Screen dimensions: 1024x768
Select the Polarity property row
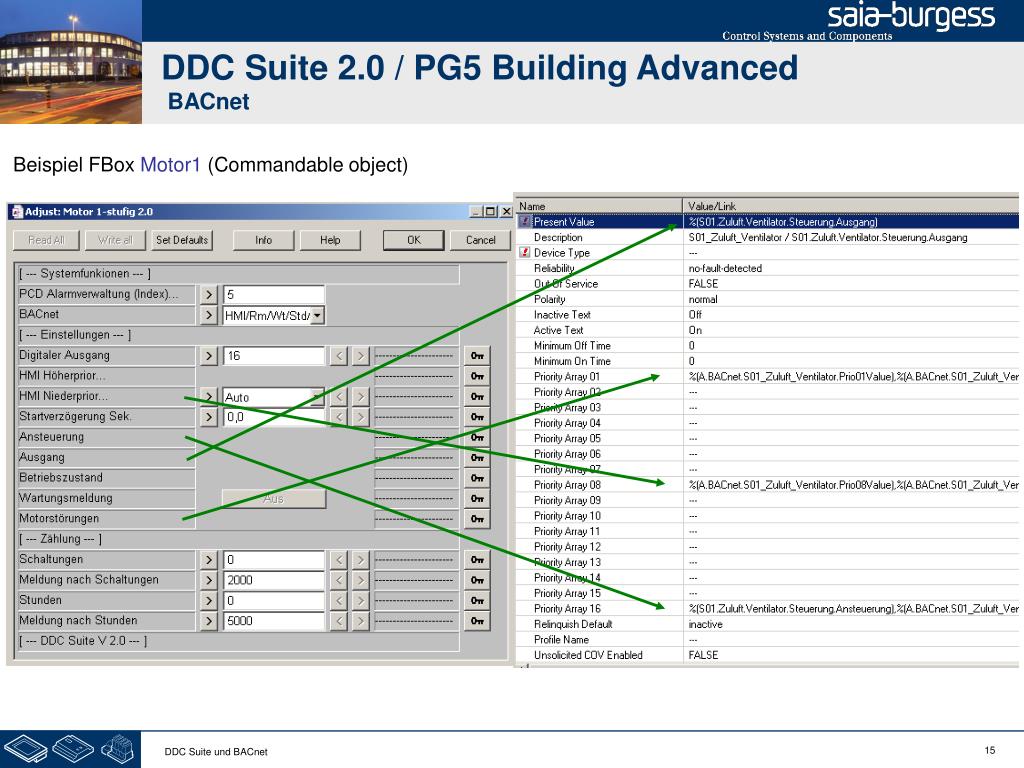pos(767,299)
